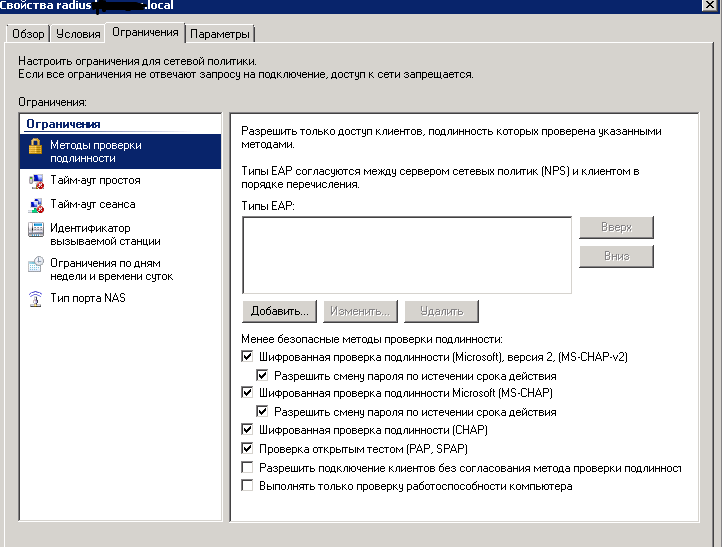Uncheck the CHAP encrypted authentication checkbox

click(x=248, y=430)
